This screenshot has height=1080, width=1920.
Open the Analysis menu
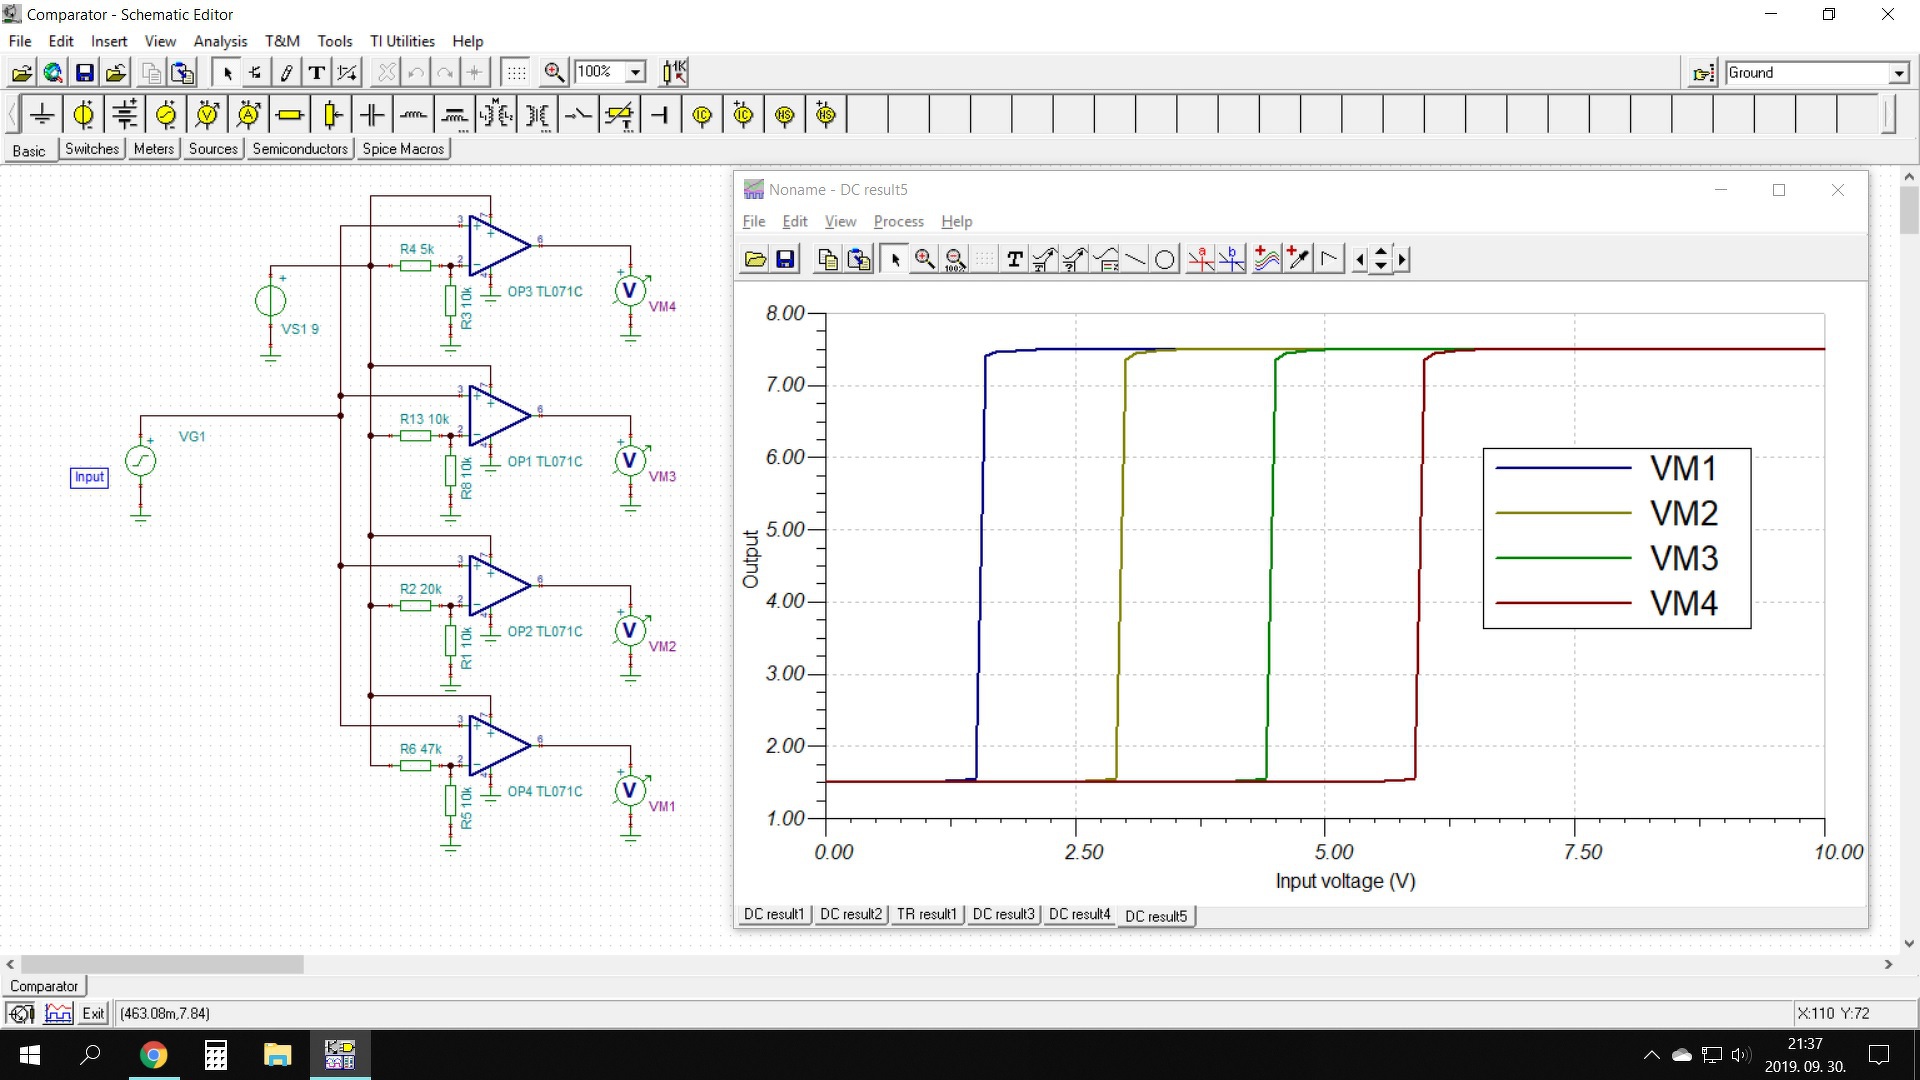click(x=220, y=41)
